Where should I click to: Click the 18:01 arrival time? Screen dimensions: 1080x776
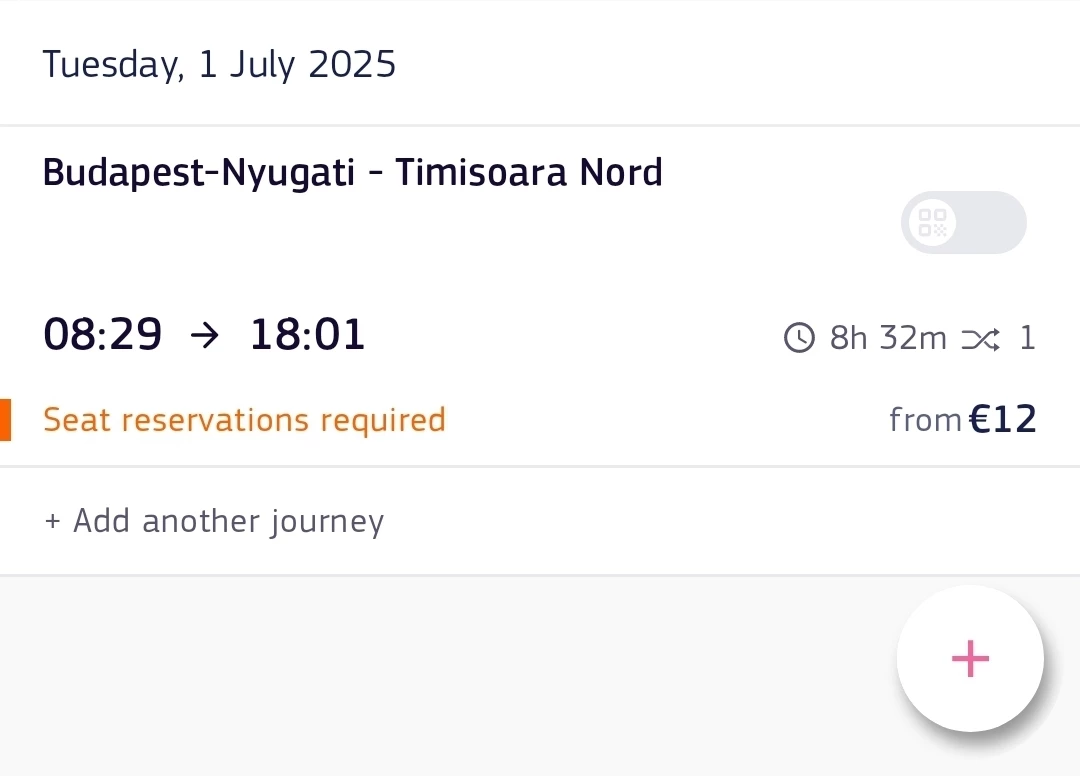click(307, 335)
